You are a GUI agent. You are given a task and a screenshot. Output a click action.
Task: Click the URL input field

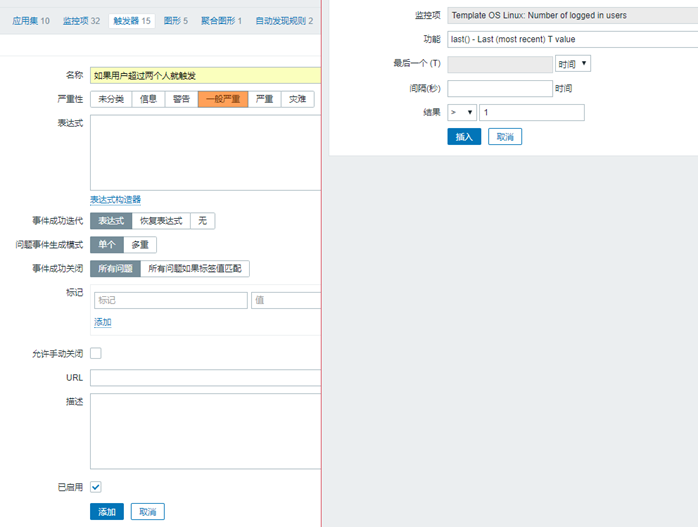205,377
